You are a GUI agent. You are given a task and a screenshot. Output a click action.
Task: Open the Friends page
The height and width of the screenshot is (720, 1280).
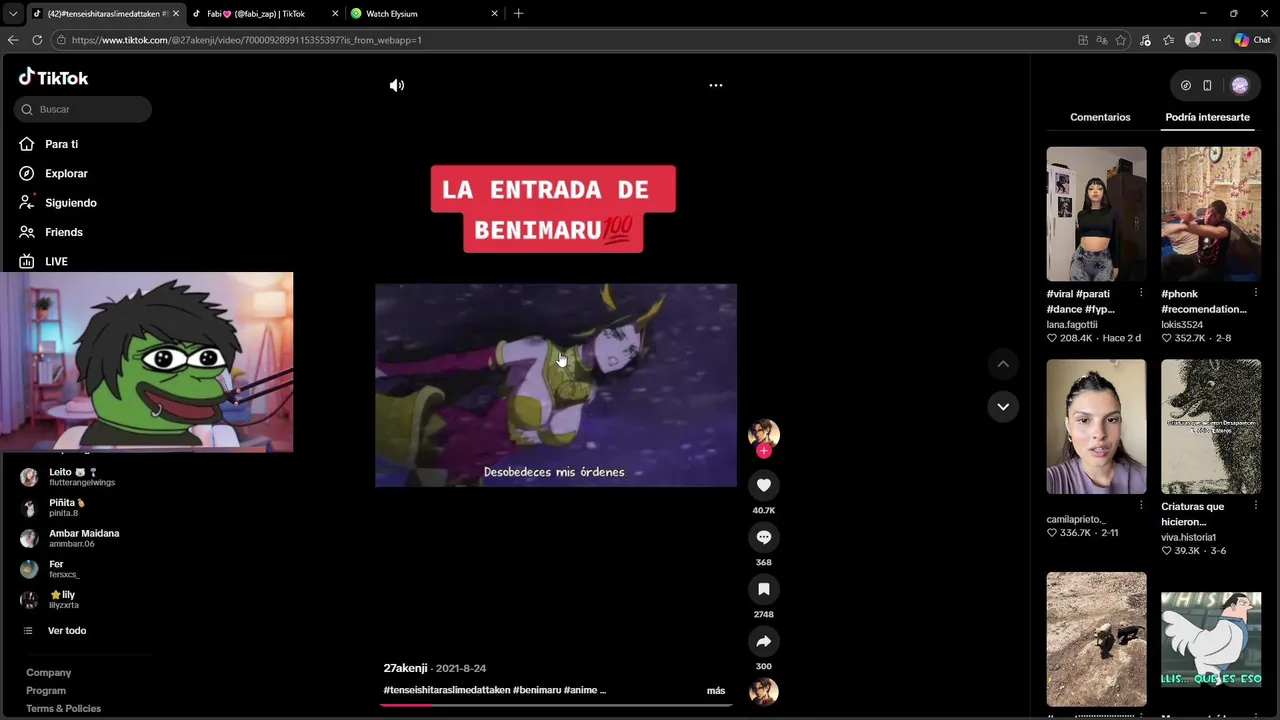[x=63, y=232]
